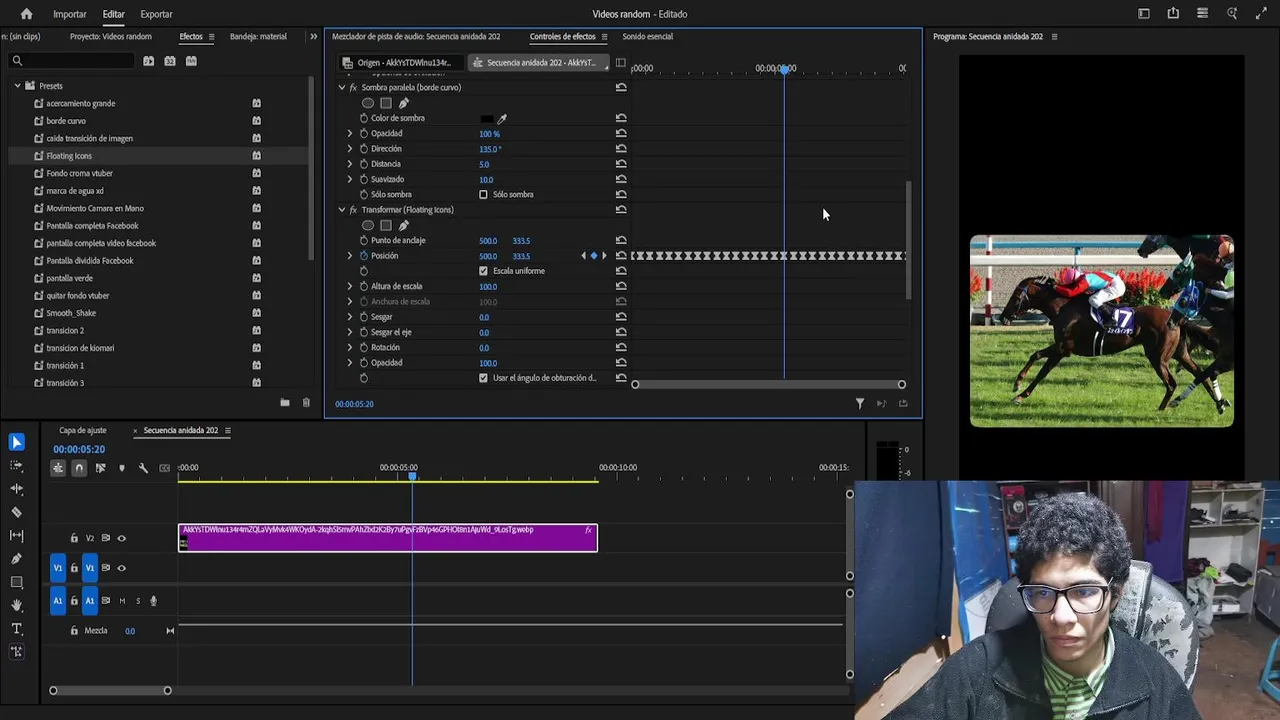
Task: Toggle insert sequences as nests button
Action: [x=58, y=468]
